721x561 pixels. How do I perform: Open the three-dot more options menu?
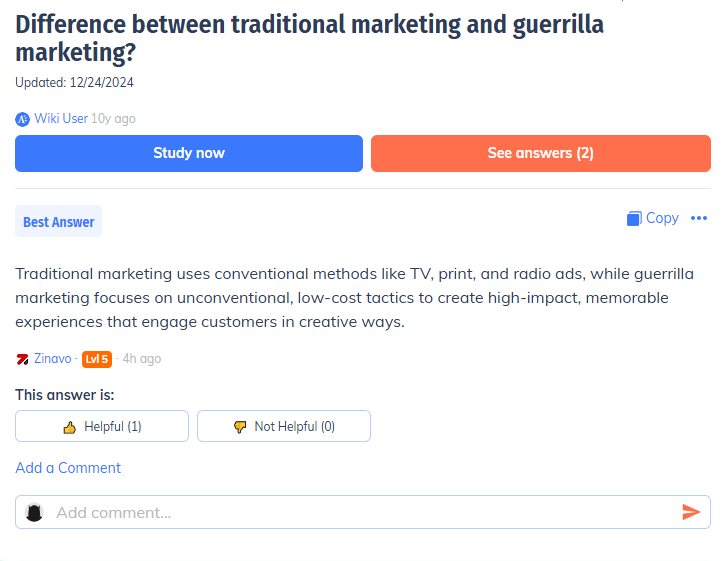click(x=699, y=219)
